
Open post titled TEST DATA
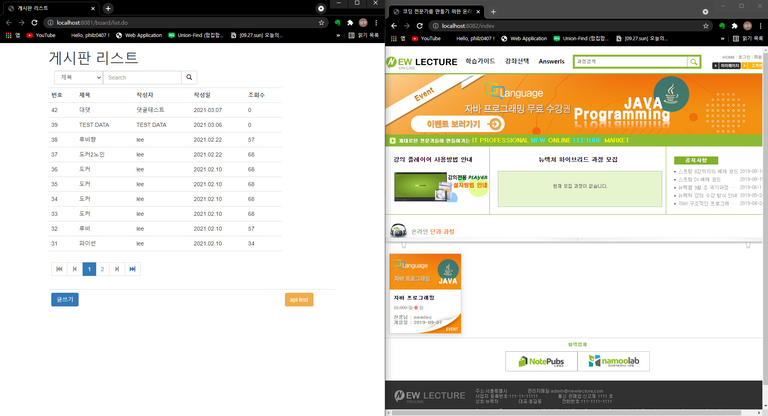point(94,125)
